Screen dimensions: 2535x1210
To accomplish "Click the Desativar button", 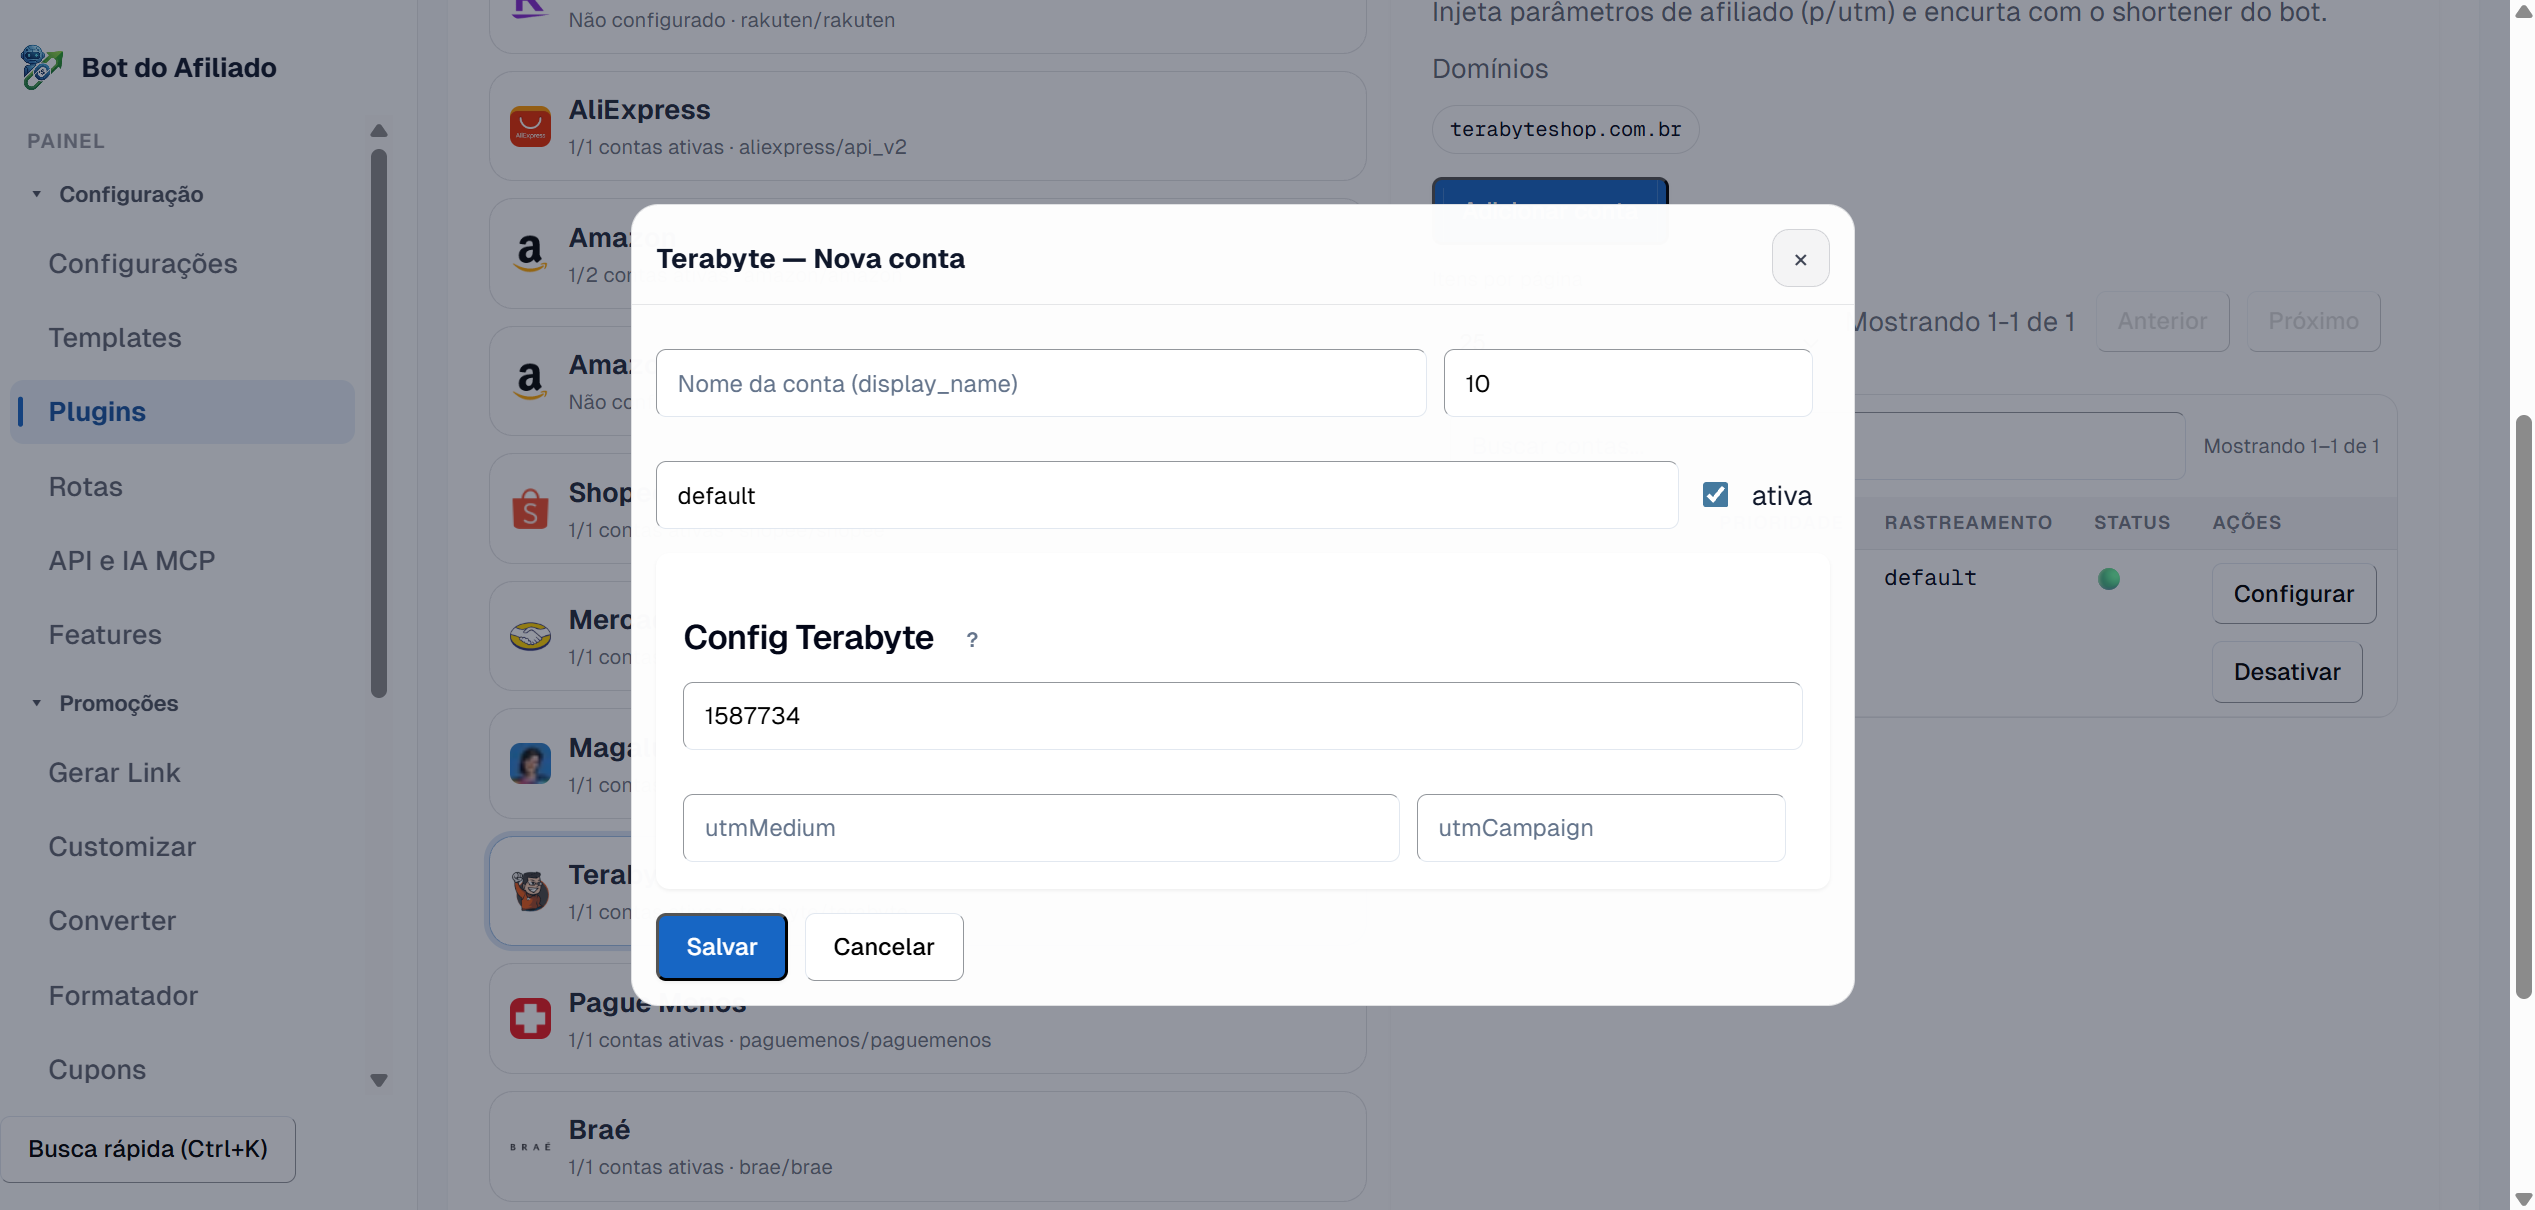I will [x=2287, y=672].
